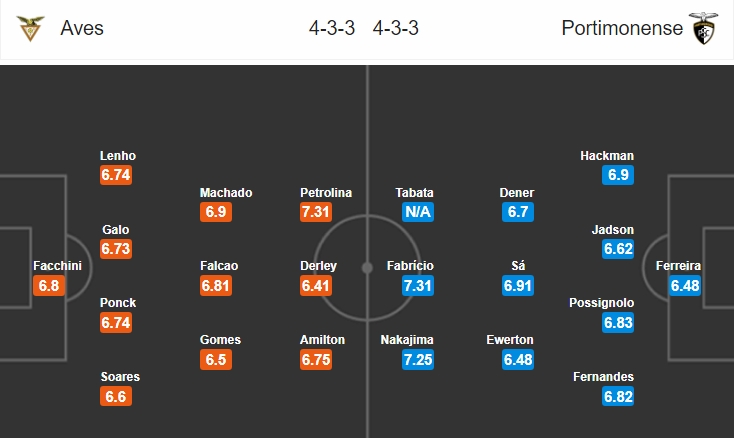Select Ferreira's 6.48 rating badge
Viewport: 734px width, 438px height.
pos(685,286)
